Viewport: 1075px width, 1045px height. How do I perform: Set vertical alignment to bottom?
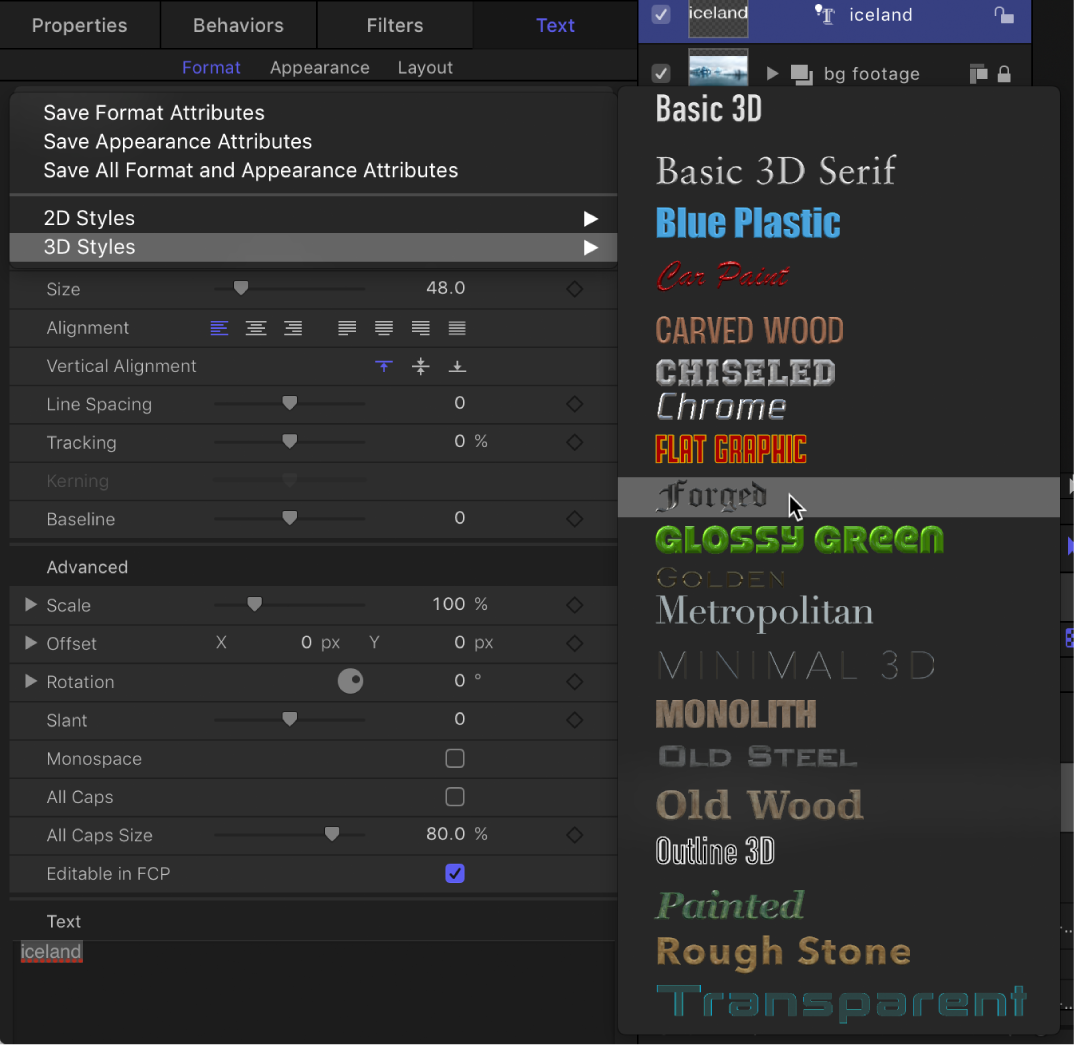457,366
